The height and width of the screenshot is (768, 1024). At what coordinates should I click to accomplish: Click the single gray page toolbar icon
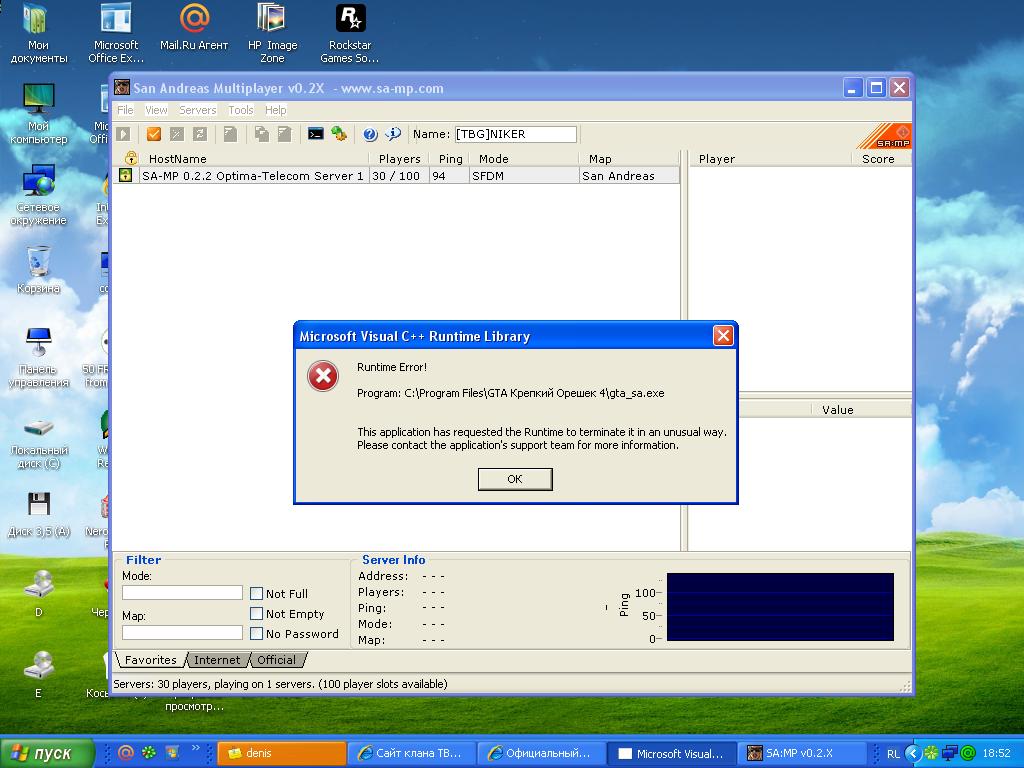click(230, 134)
